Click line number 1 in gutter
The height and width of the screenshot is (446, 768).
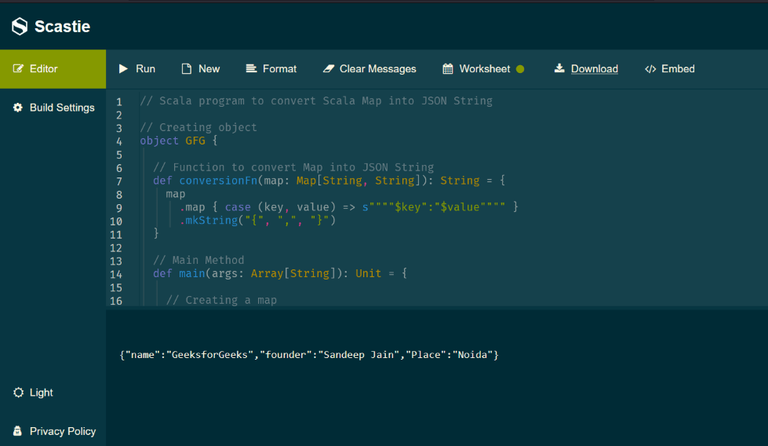pos(119,102)
